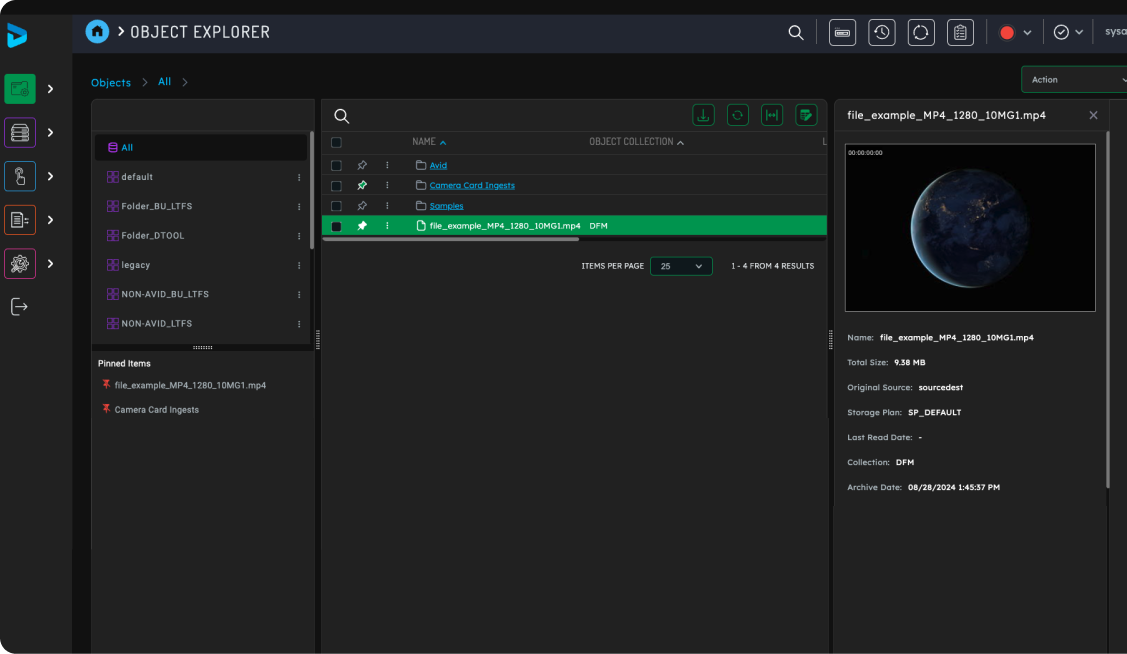Open the purple database panel in sidebar
Screen dimensions: 1127x654
19,132
